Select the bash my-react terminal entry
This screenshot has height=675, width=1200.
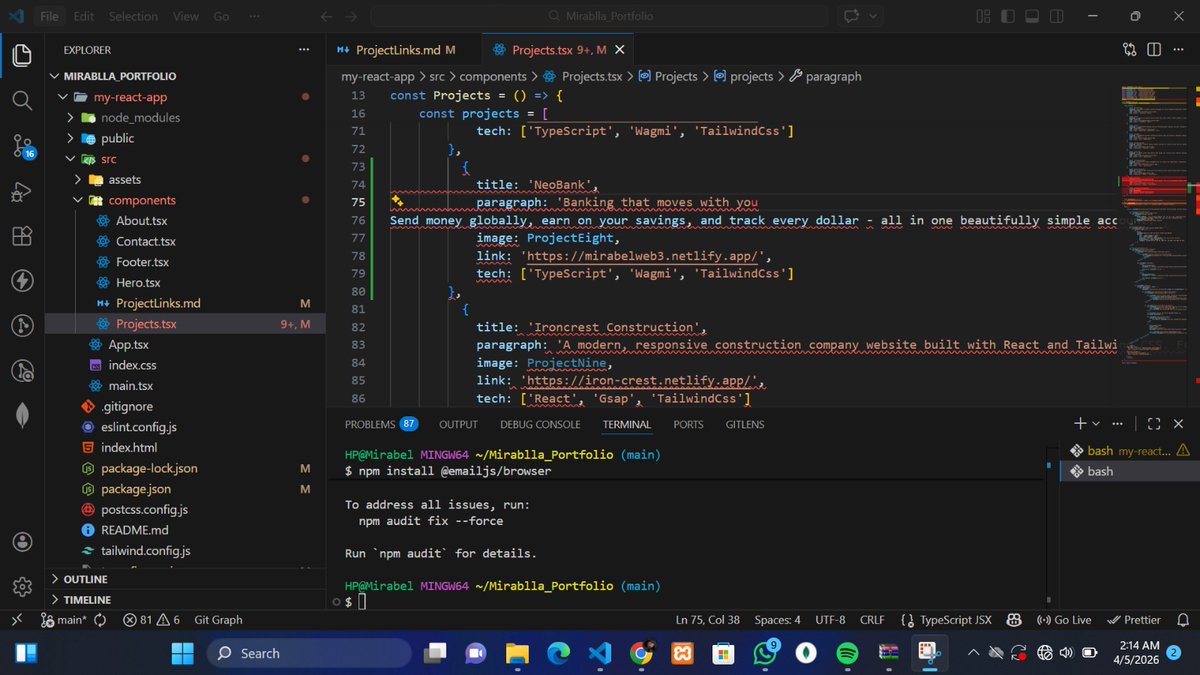coord(1128,451)
